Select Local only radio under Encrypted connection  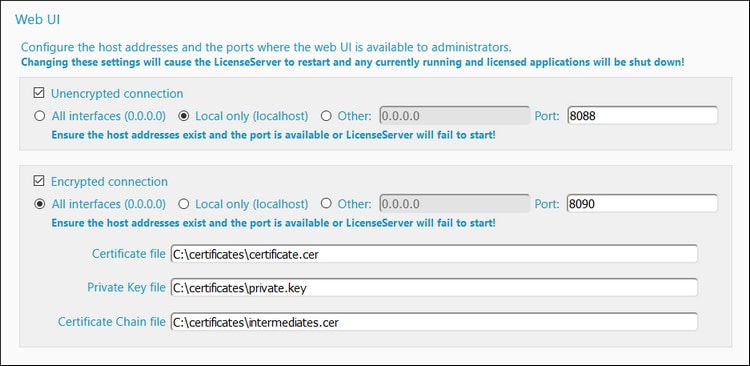[x=183, y=204]
